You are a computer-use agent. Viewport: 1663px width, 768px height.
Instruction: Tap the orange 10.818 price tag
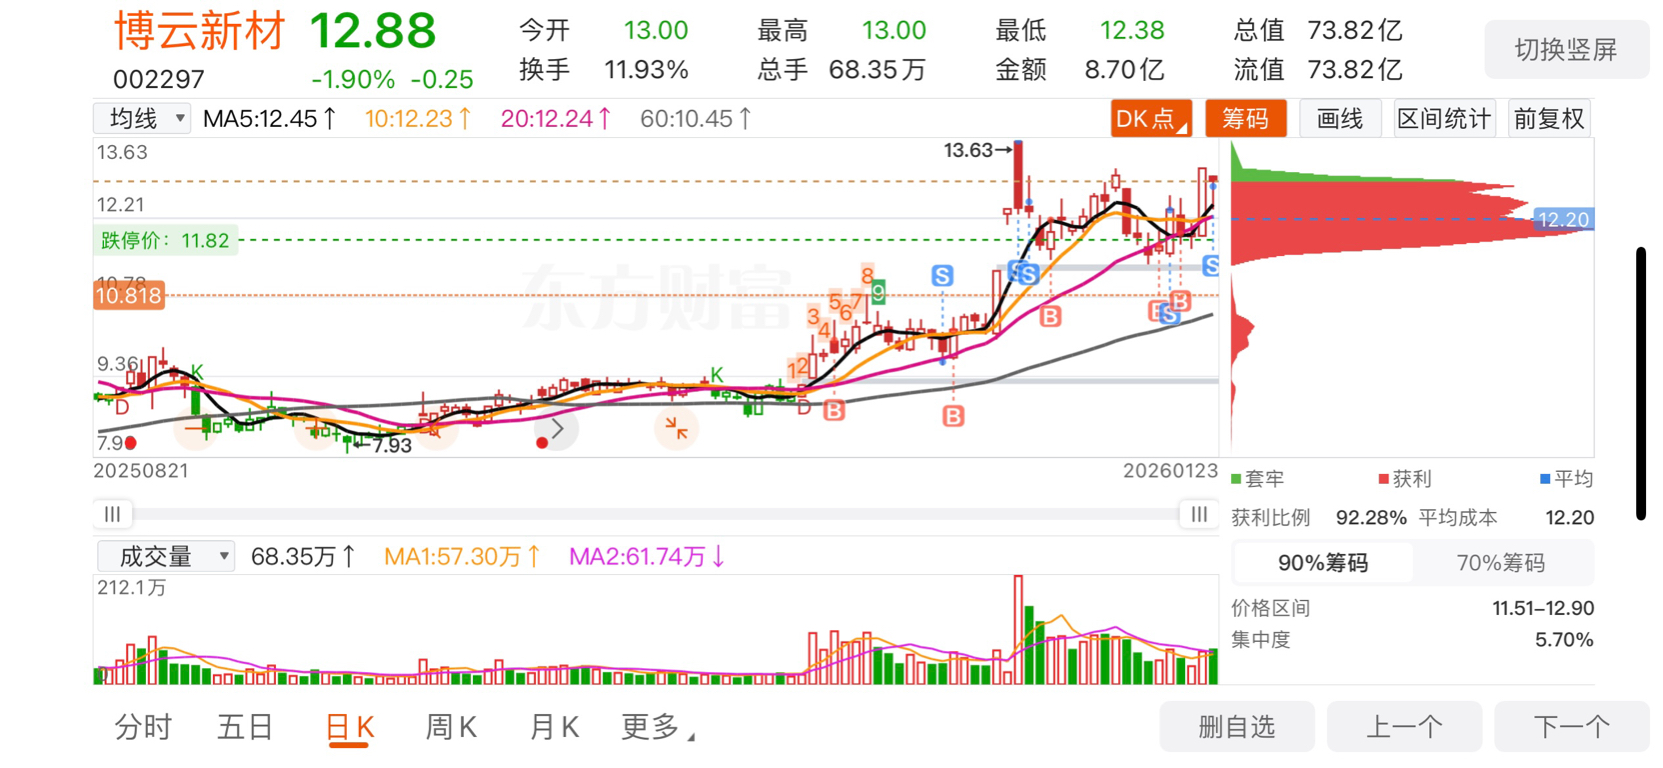point(128,295)
